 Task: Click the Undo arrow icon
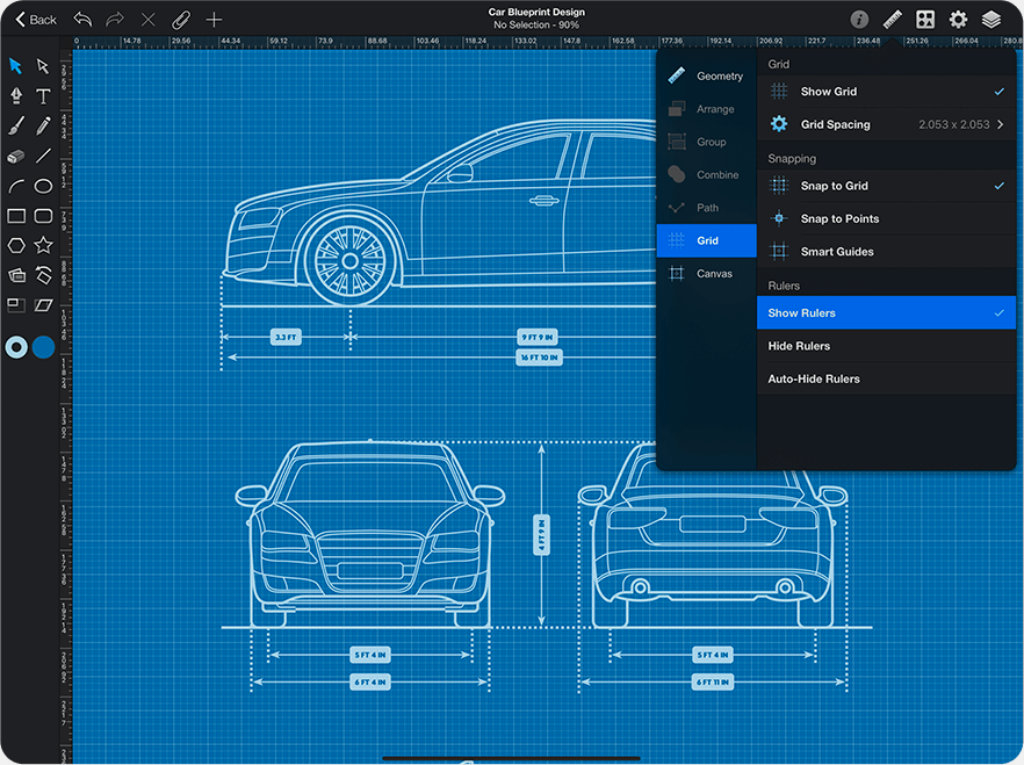(x=83, y=19)
